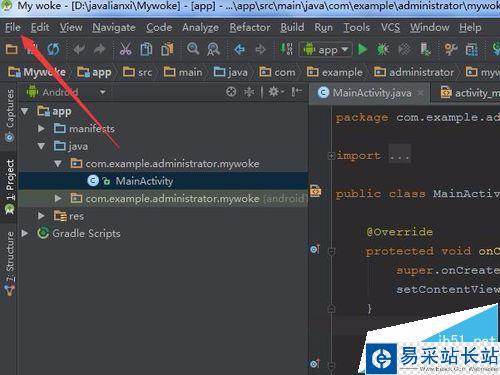This screenshot has width=500, height=375.
Task: Click Mywoke in the breadcrumb bar
Action: coord(37,72)
